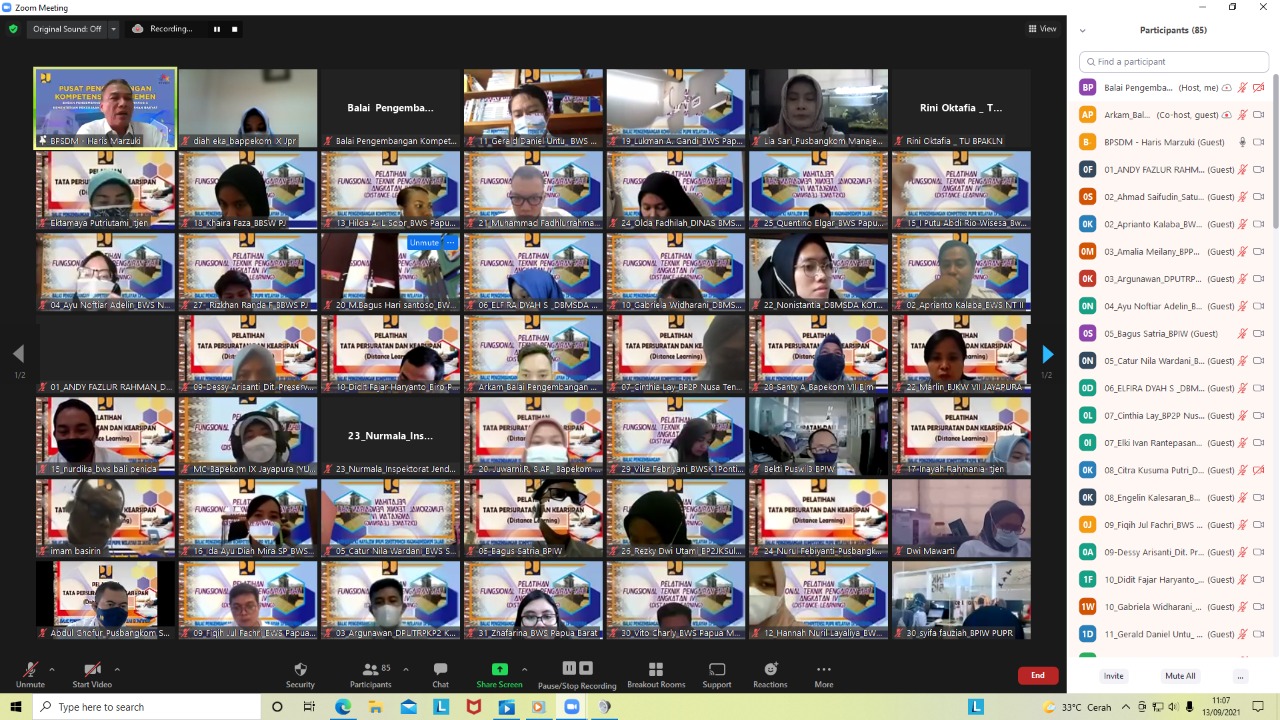Open Breakout Rooms
The width and height of the screenshot is (1280, 720).
[x=656, y=674]
